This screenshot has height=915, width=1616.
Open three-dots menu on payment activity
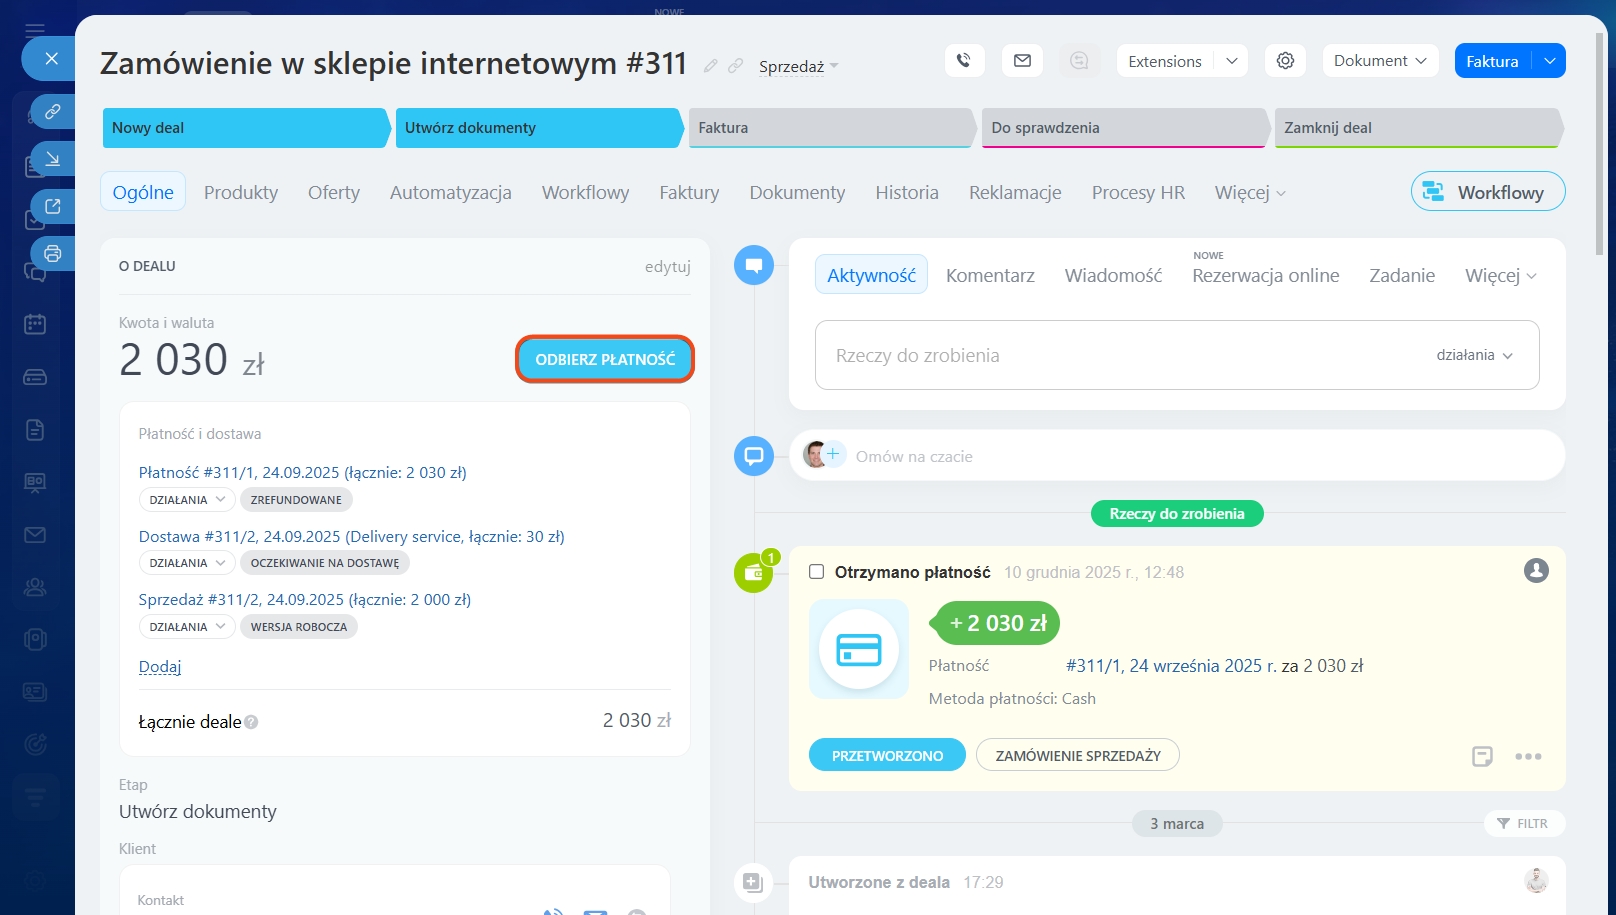(x=1527, y=757)
